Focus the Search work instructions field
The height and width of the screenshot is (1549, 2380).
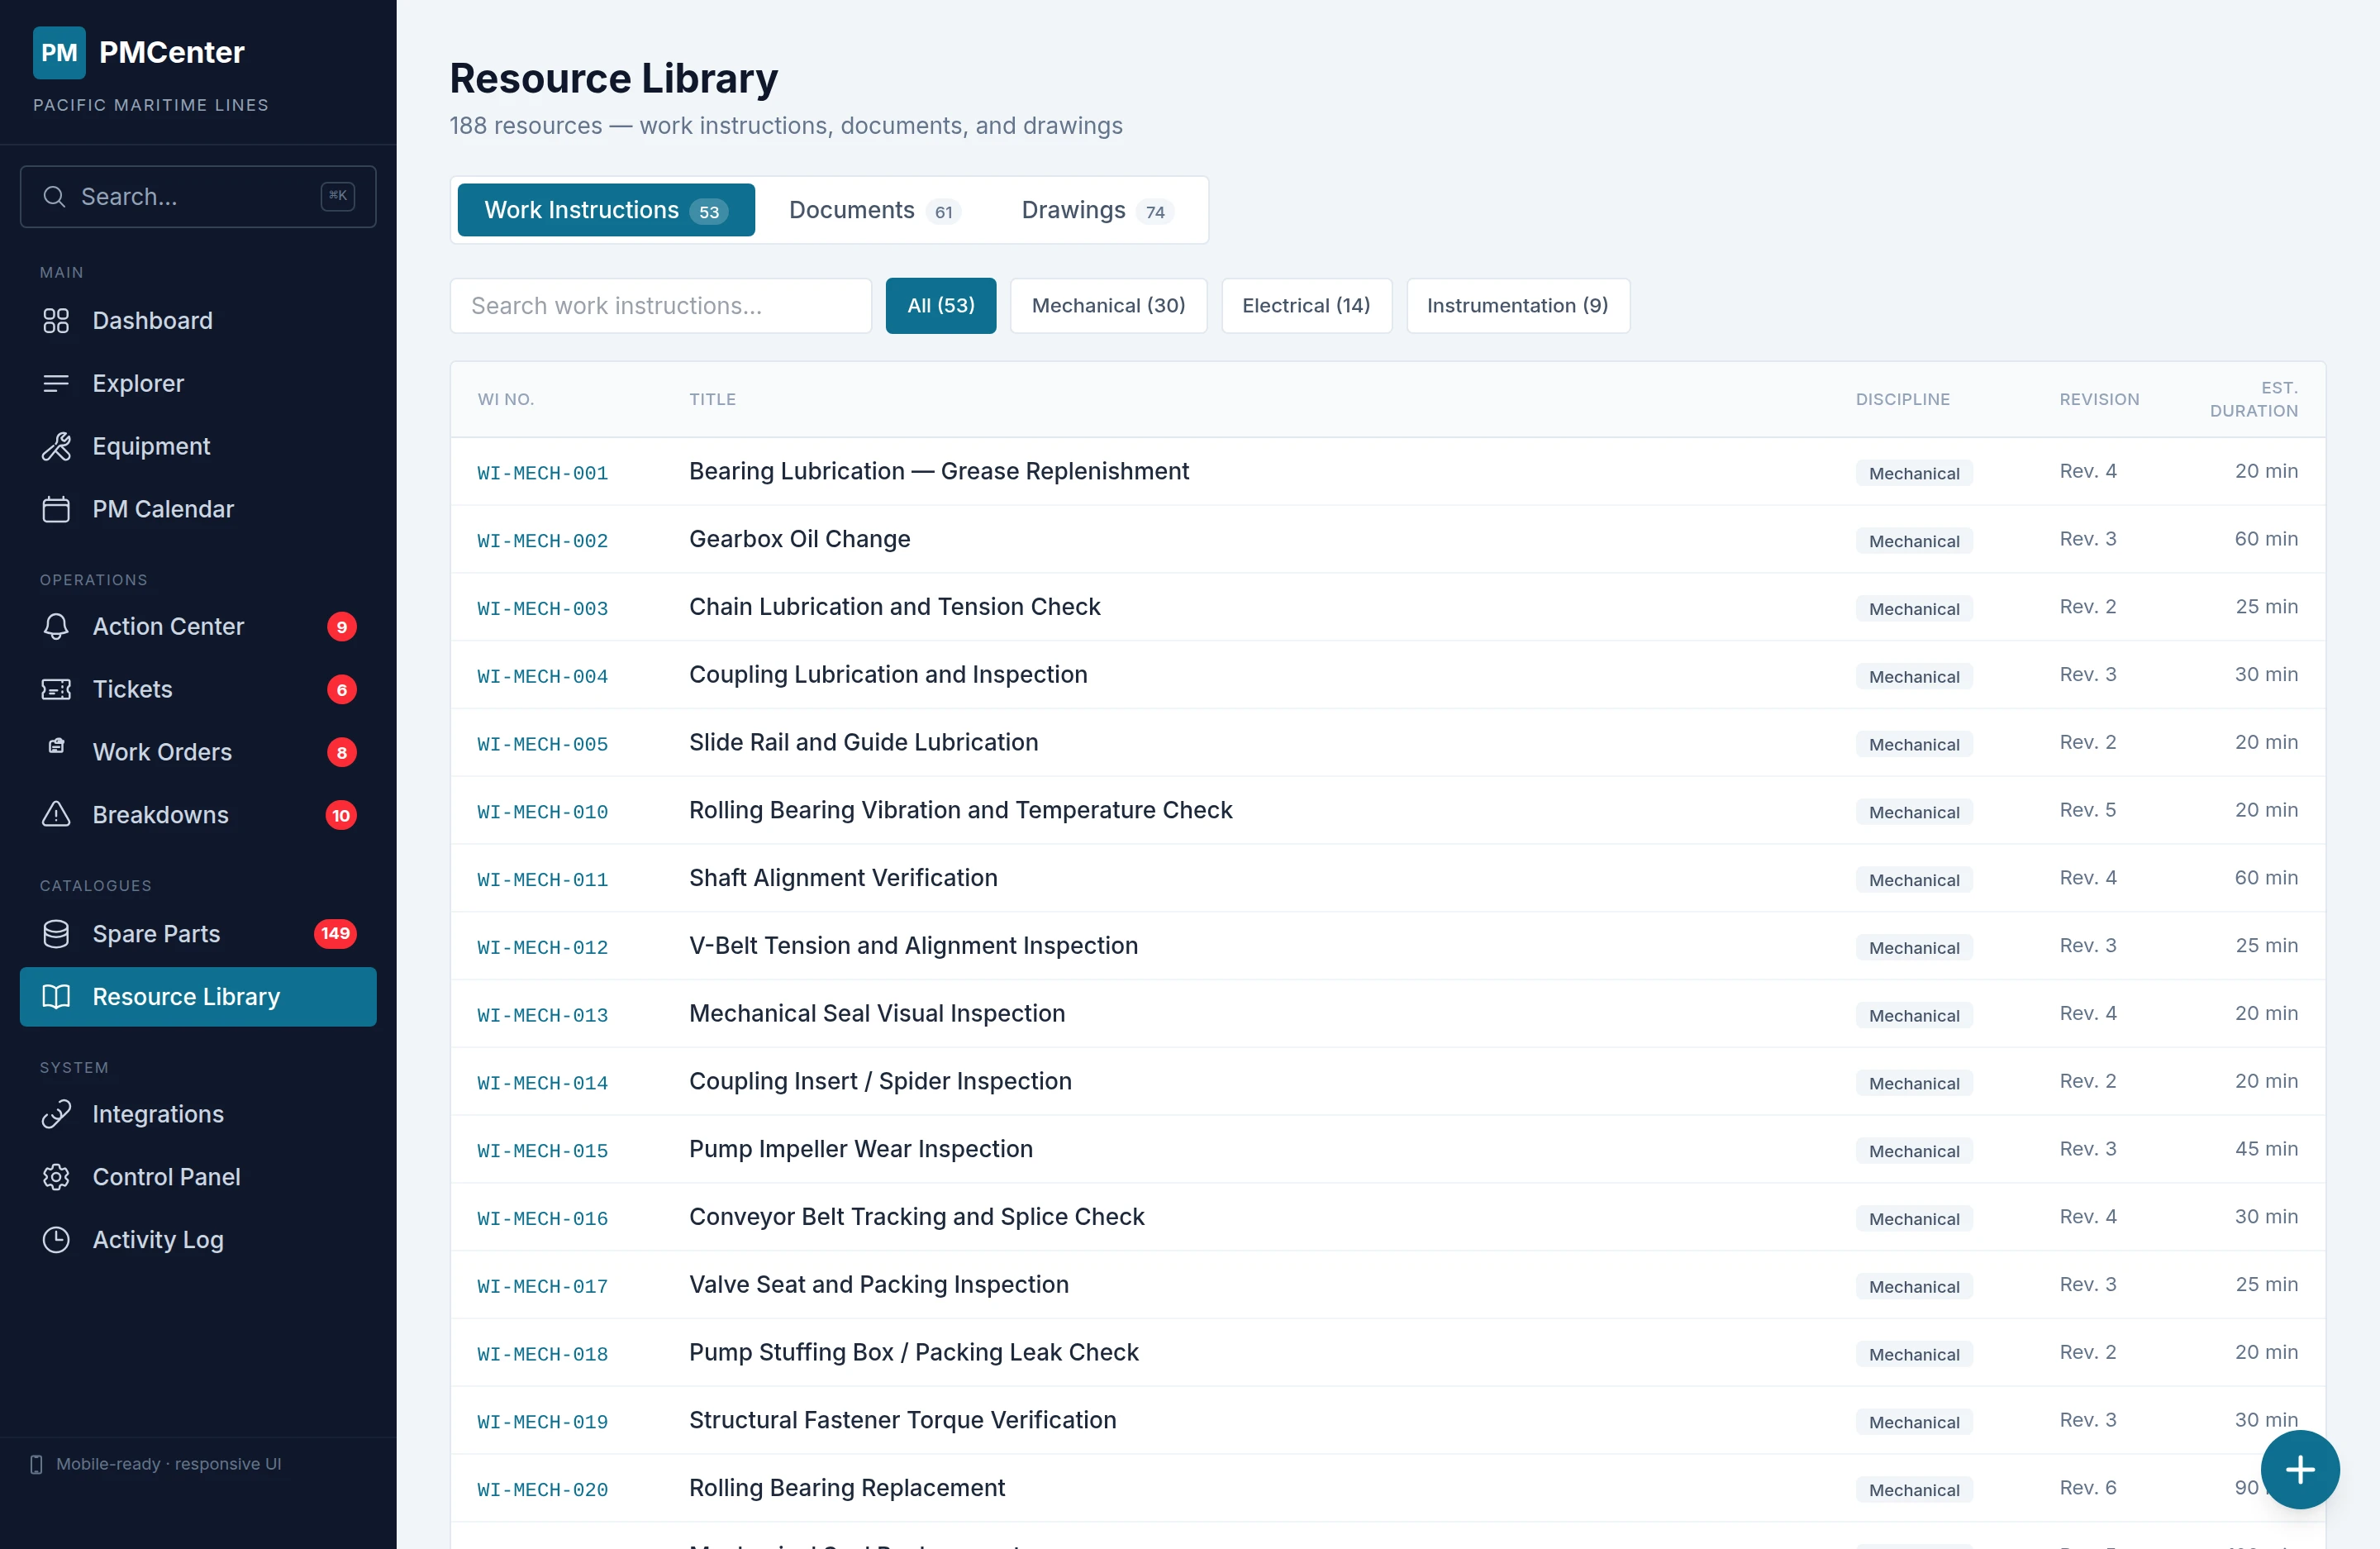pyautogui.click(x=660, y=306)
